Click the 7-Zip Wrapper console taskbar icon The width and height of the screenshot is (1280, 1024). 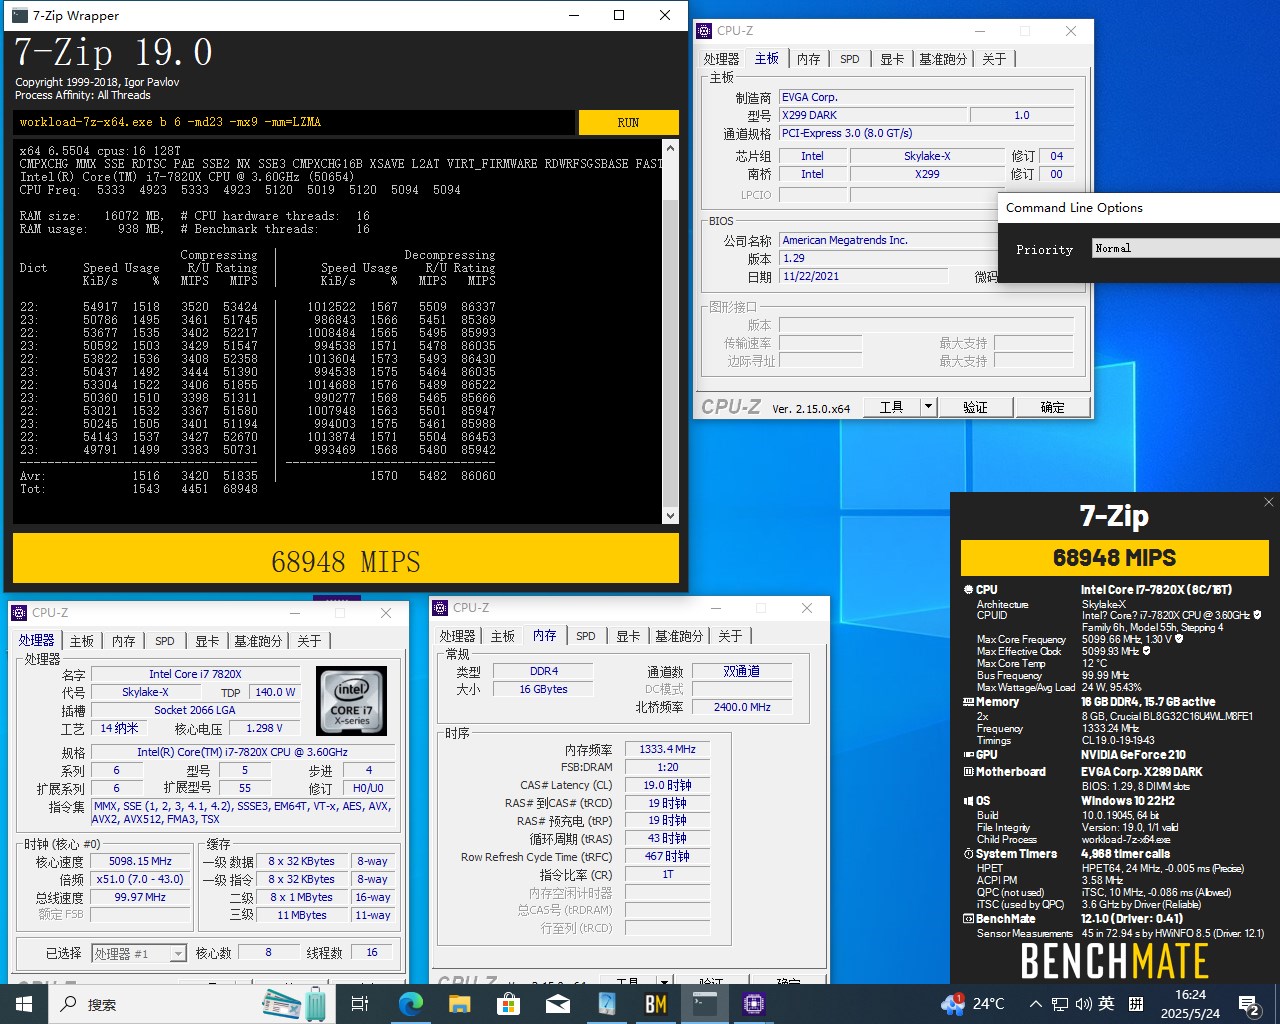click(705, 1004)
